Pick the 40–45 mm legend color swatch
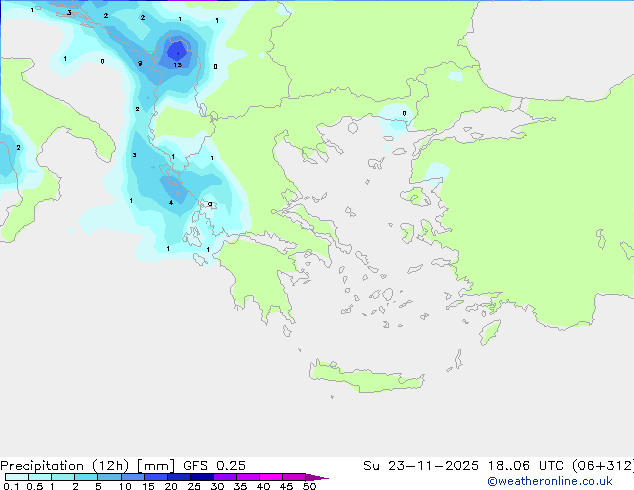This screenshot has width=634, height=490. coord(271,477)
